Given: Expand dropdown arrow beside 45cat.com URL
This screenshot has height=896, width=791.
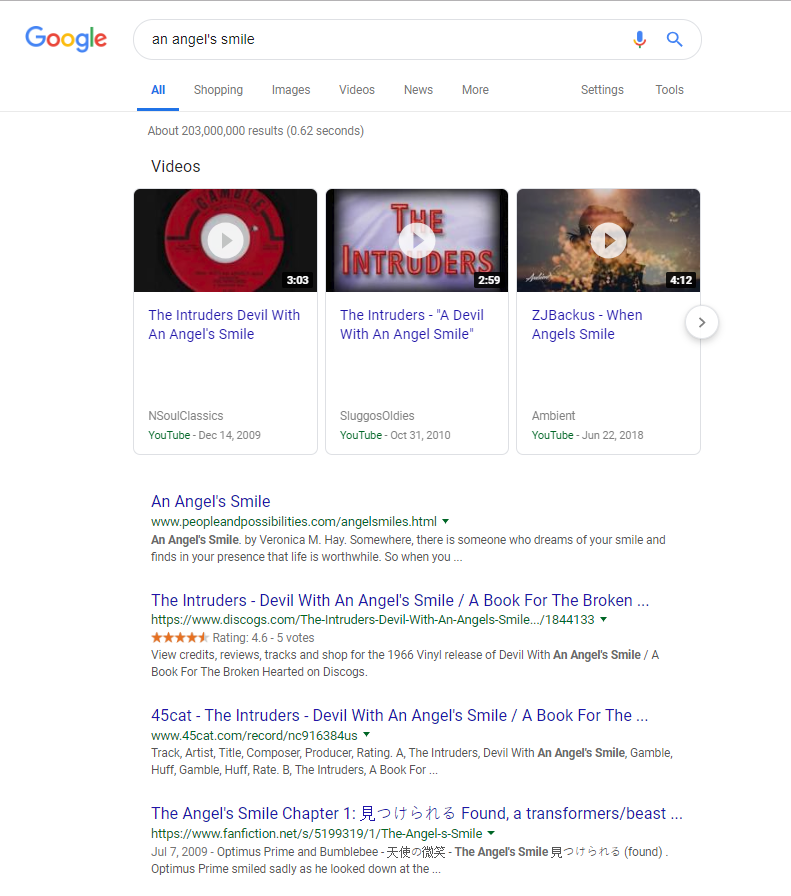Looking at the screenshot, I should (366, 735).
